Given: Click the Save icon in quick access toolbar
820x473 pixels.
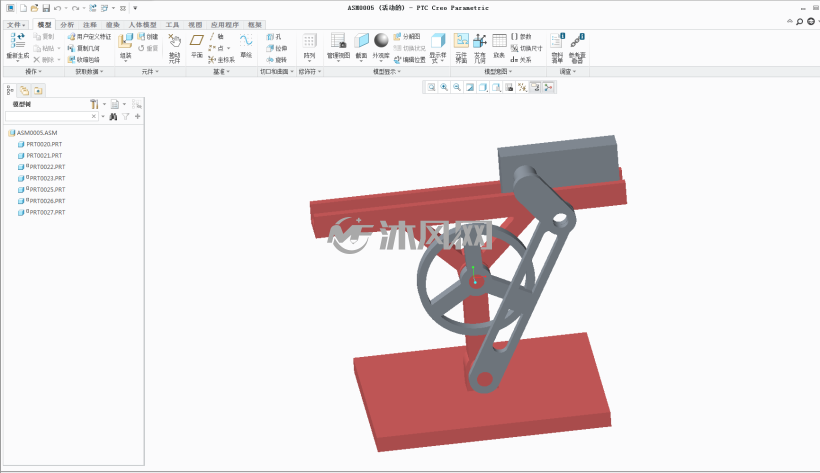Looking at the screenshot, I should click(46, 8).
